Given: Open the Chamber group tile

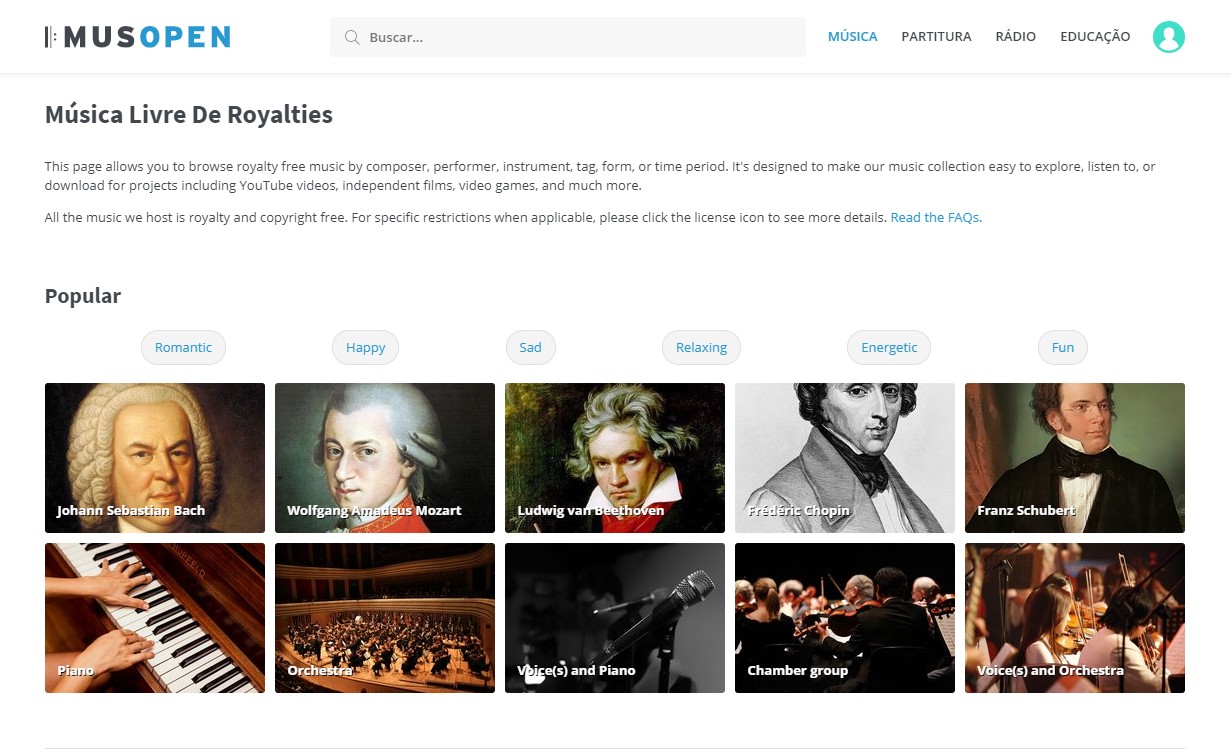Looking at the screenshot, I should pos(845,618).
